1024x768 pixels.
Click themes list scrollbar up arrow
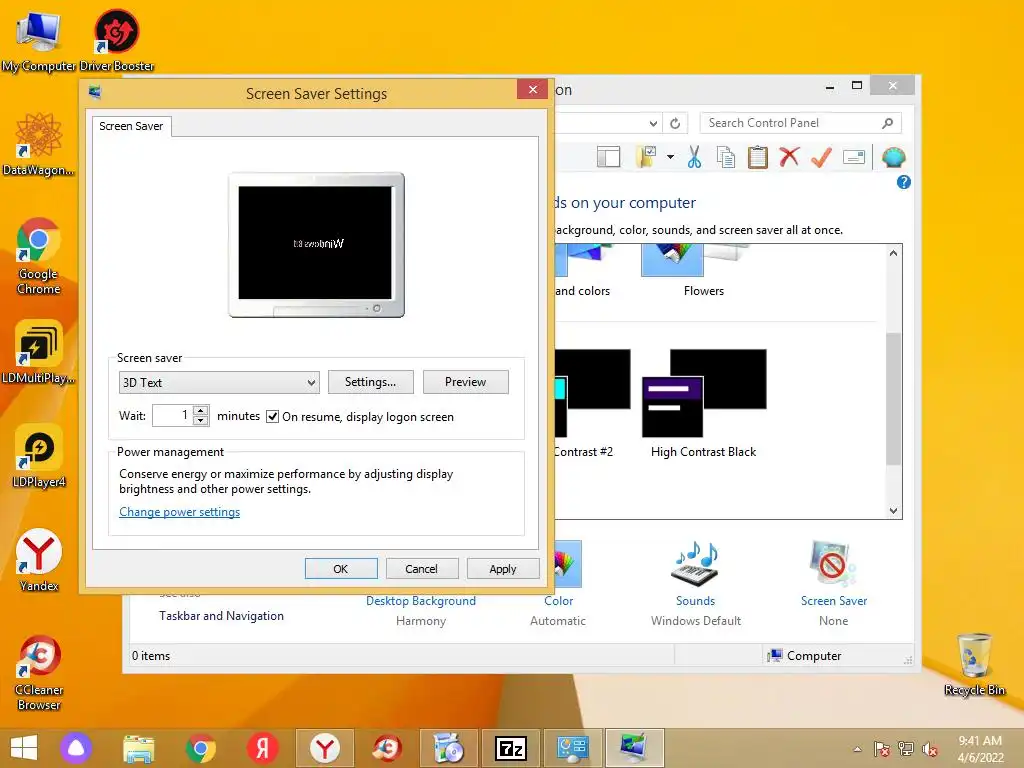[893, 253]
